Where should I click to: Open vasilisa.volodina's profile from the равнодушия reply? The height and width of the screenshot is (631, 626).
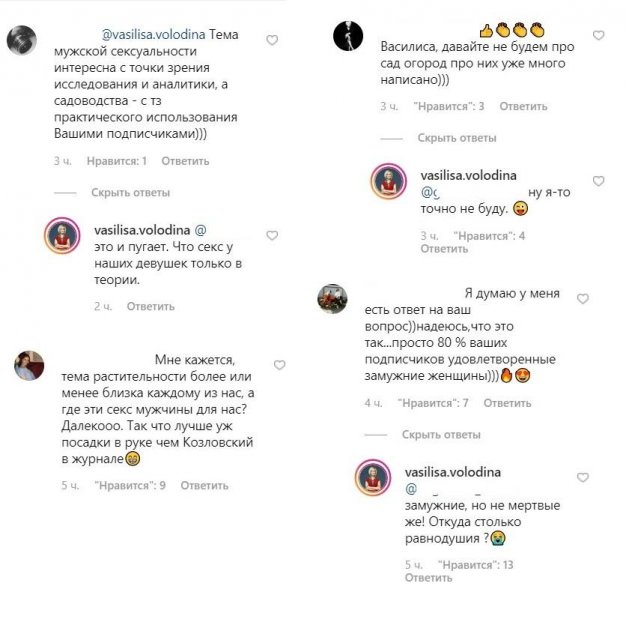(x=453, y=472)
